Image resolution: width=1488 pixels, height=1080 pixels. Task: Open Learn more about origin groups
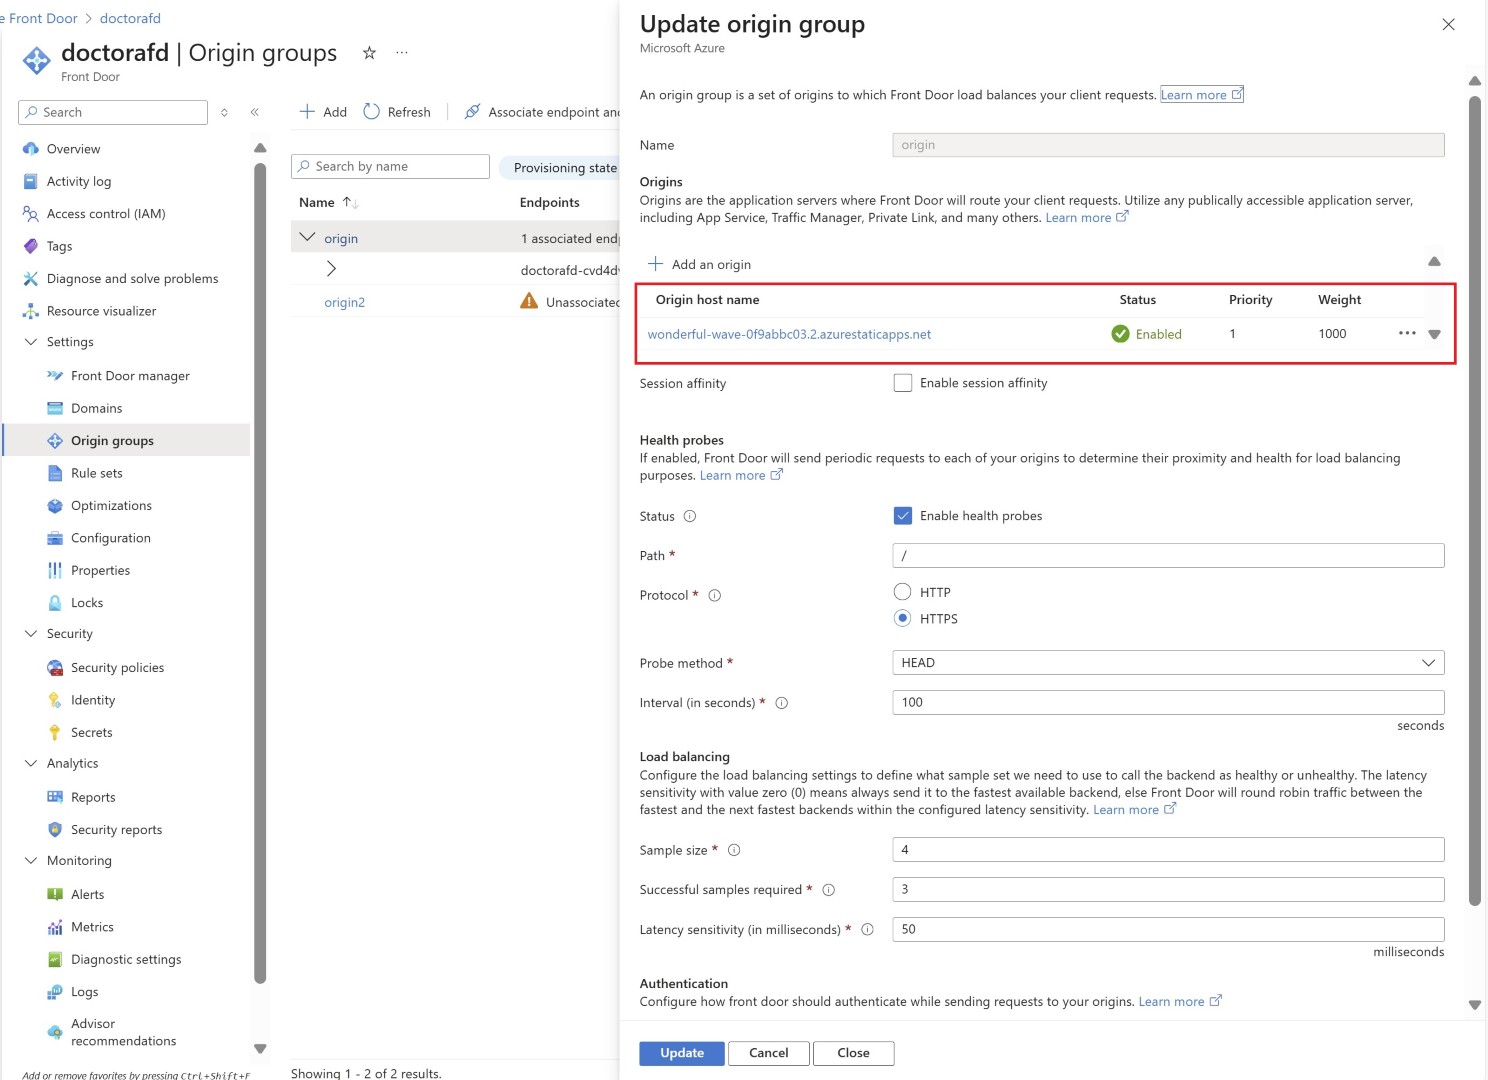[x=1202, y=95]
